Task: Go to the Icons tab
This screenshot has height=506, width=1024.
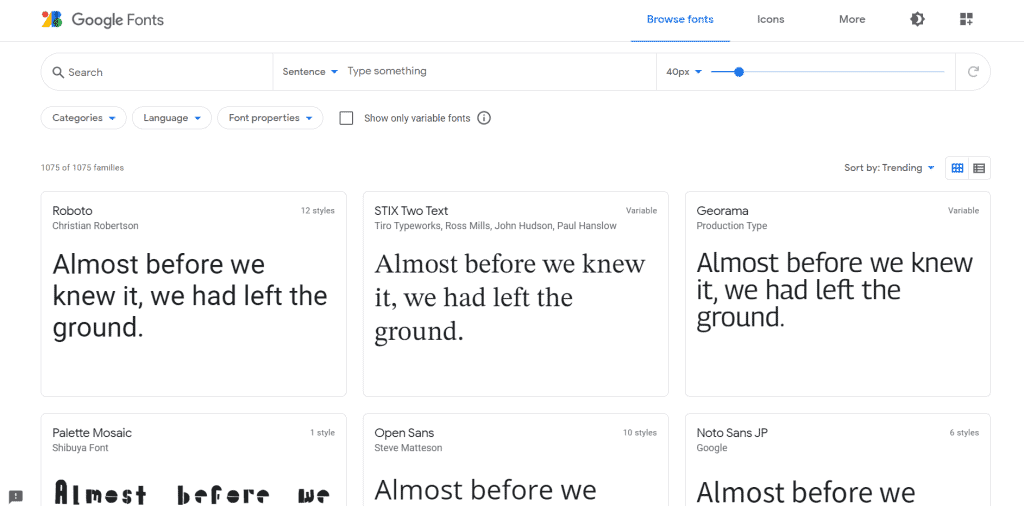Action: (771, 20)
